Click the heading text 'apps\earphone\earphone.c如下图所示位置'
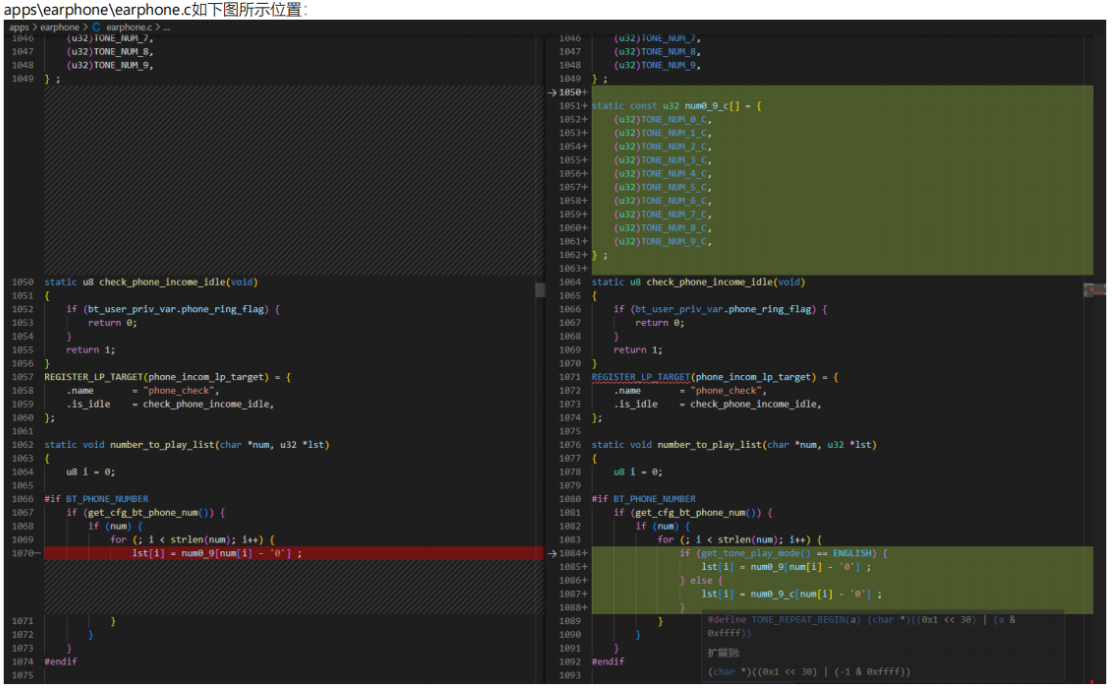The height and width of the screenshot is (689, 1112). click(x=155, y=10)
